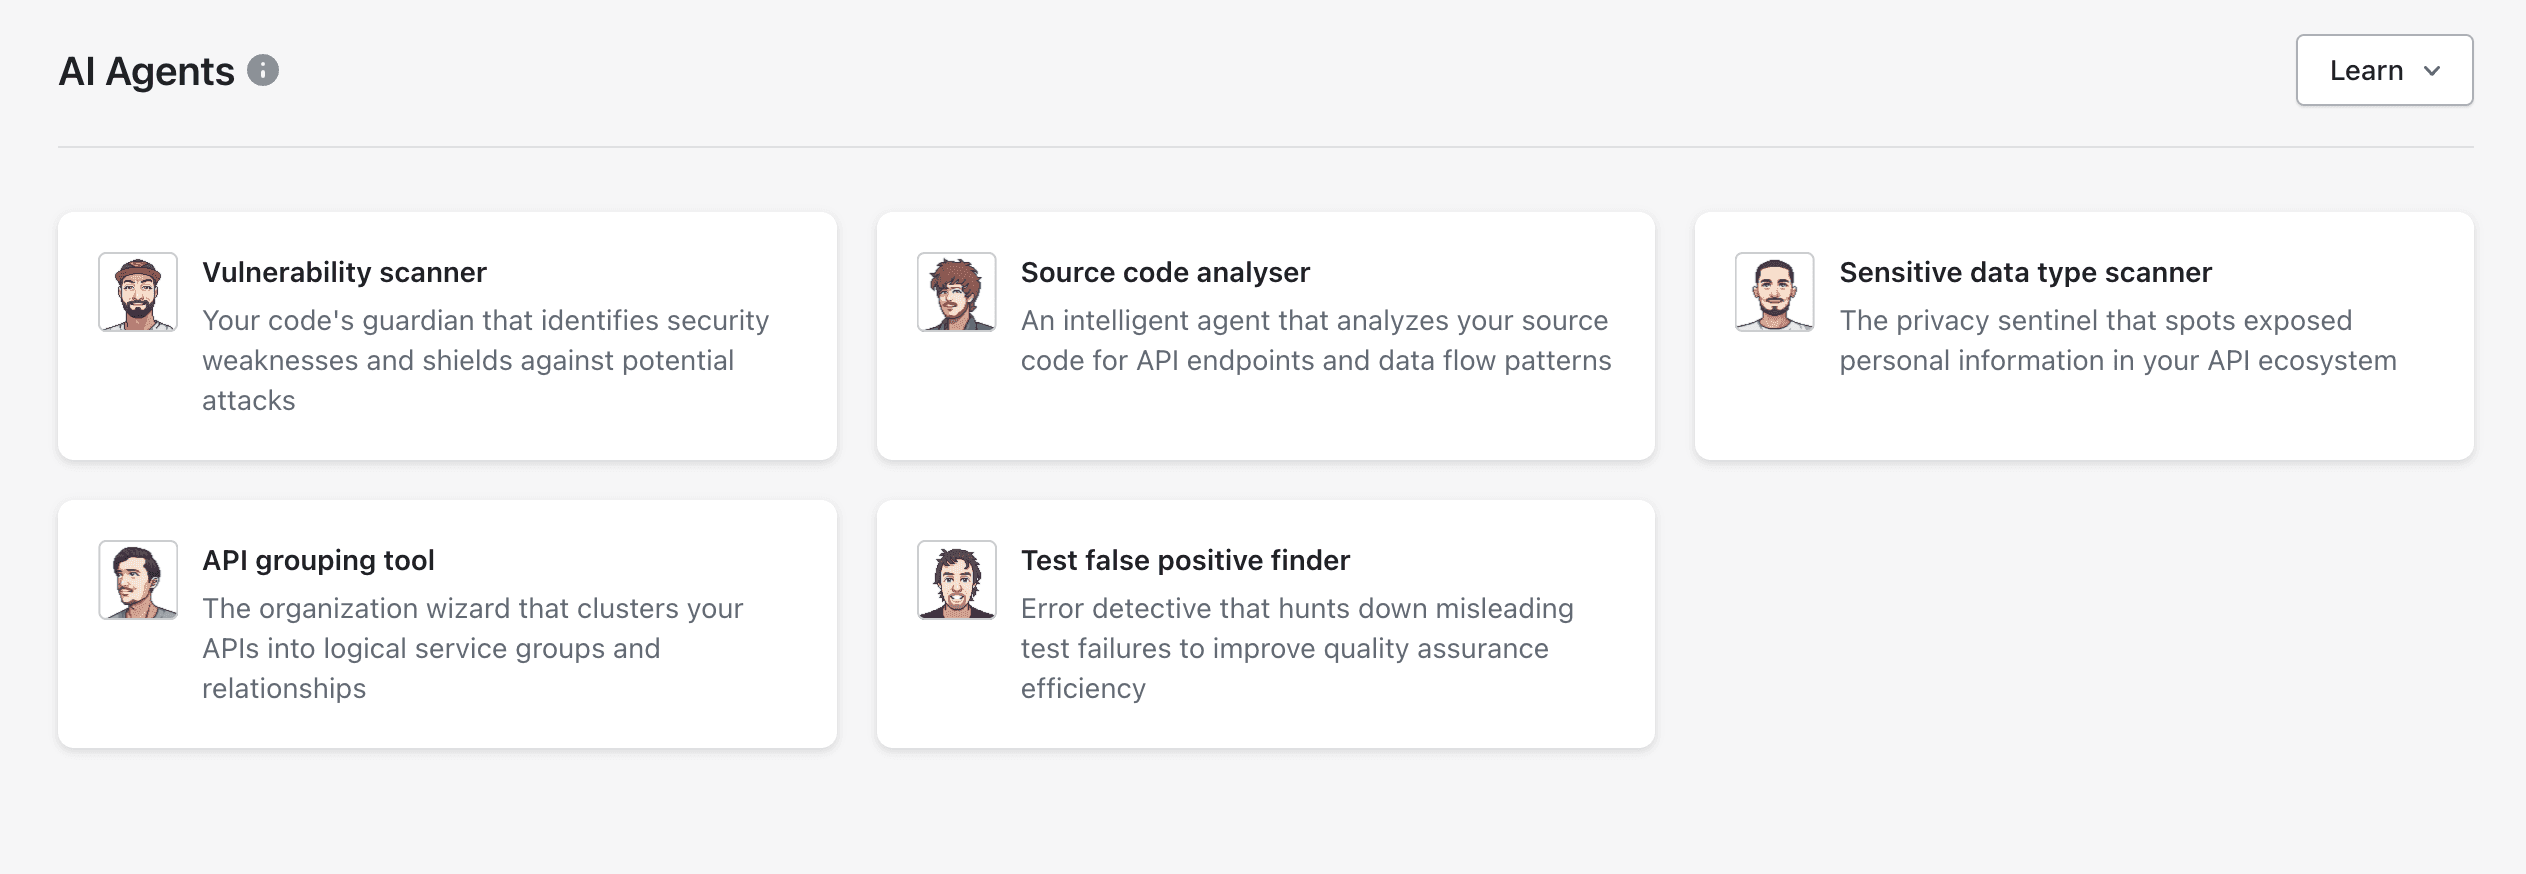2526x874 pixels.
Task: Click the Source code analyser description
Action: pos(1316,340)
